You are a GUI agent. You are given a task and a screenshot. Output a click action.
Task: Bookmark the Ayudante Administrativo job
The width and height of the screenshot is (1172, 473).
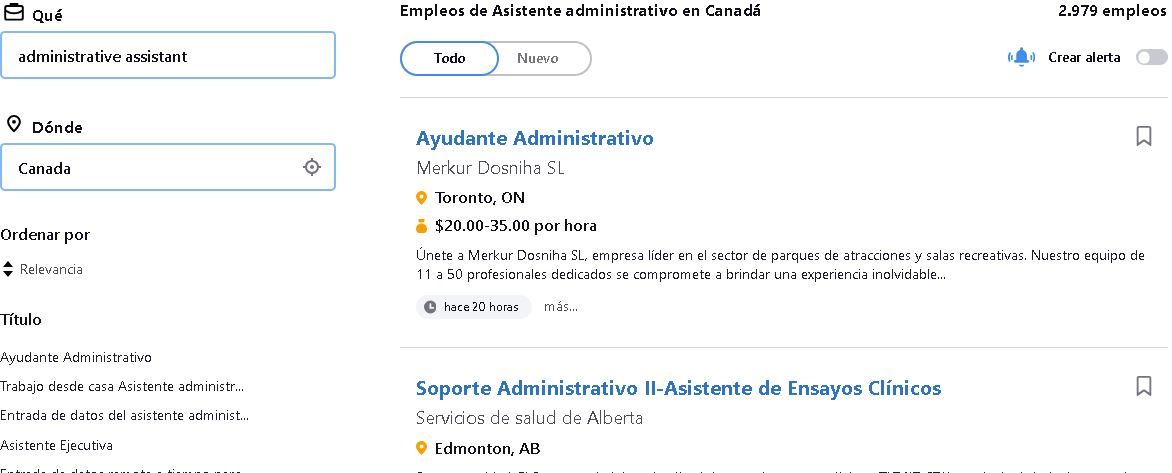1143,137
